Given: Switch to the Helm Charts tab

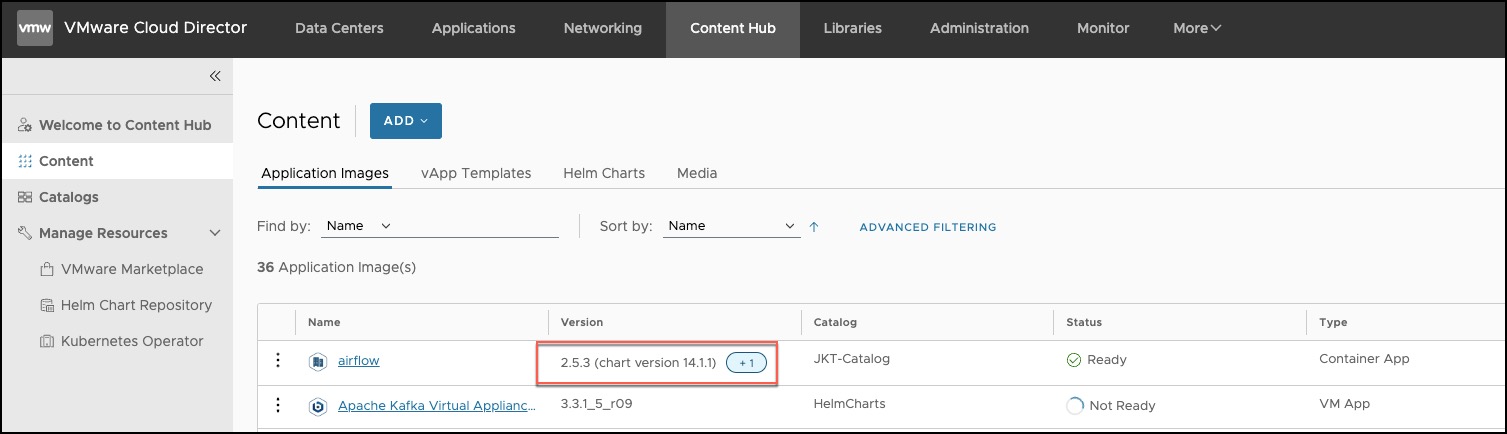Looking at the screenshot, I should pos(604,173).
